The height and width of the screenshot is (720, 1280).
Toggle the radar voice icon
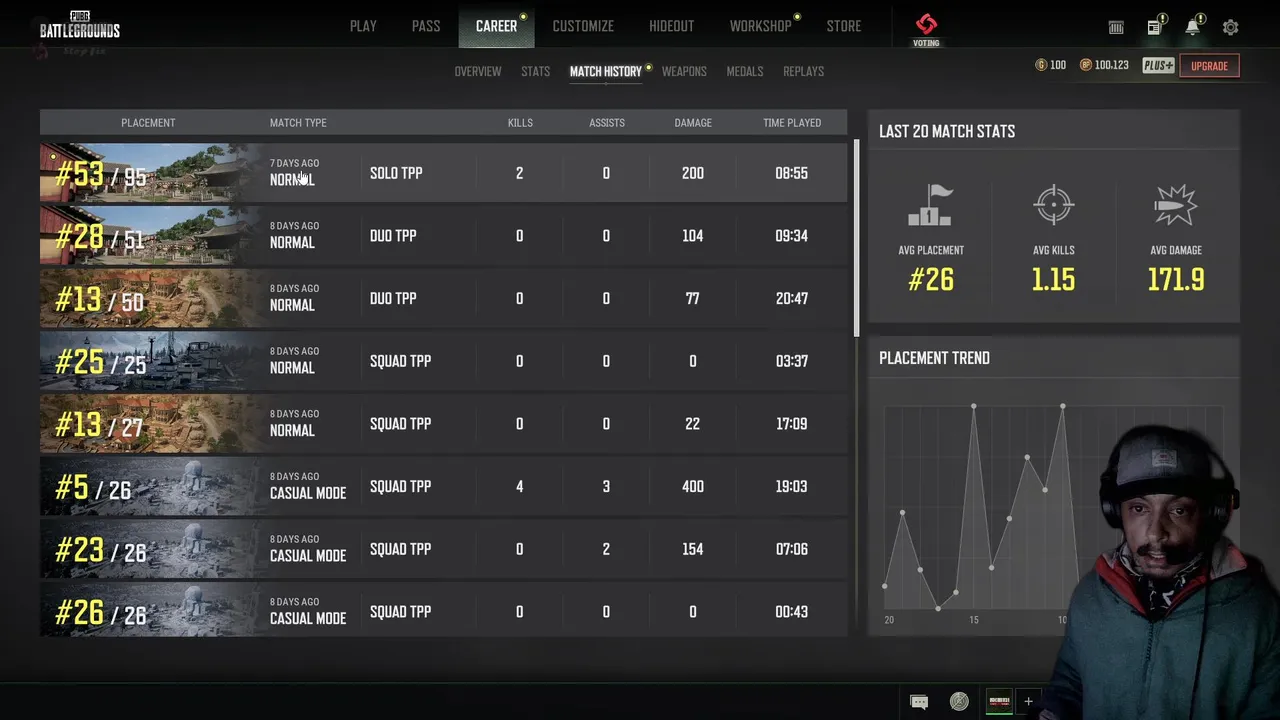[959, 702]
